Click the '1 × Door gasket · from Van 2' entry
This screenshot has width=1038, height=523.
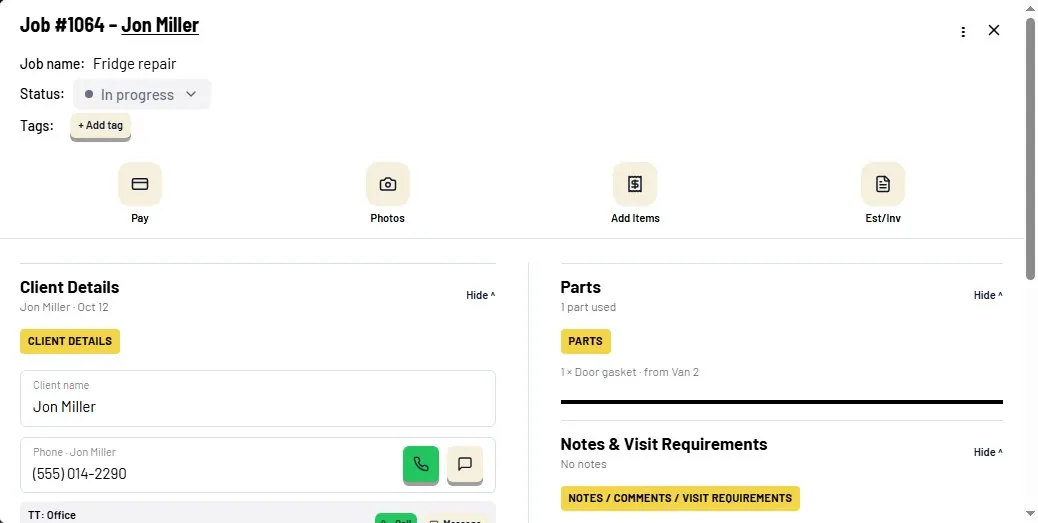click(x=630, y=372)
